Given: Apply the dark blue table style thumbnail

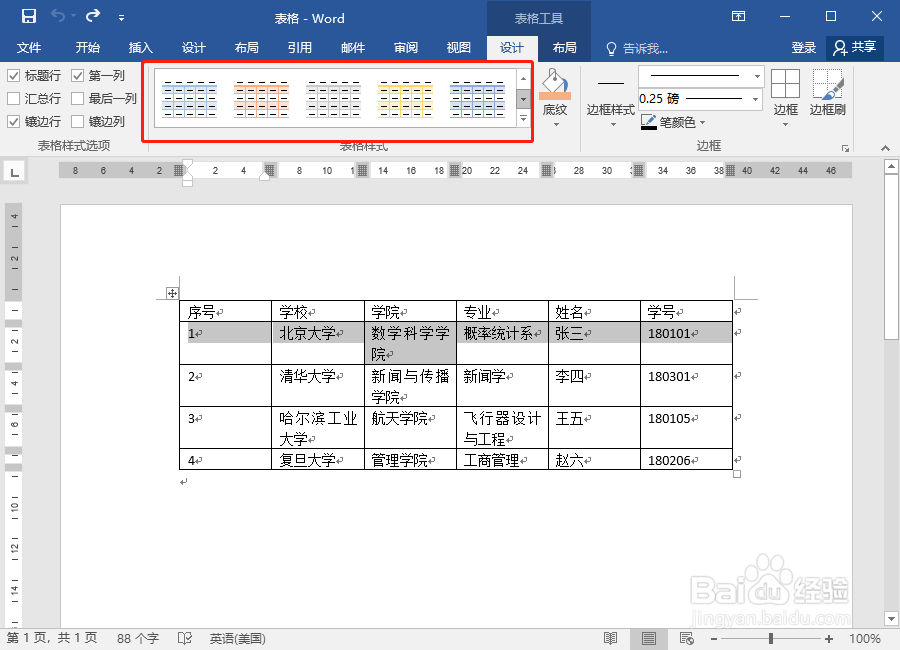Looking at the screenshot, I should [478, 99].
